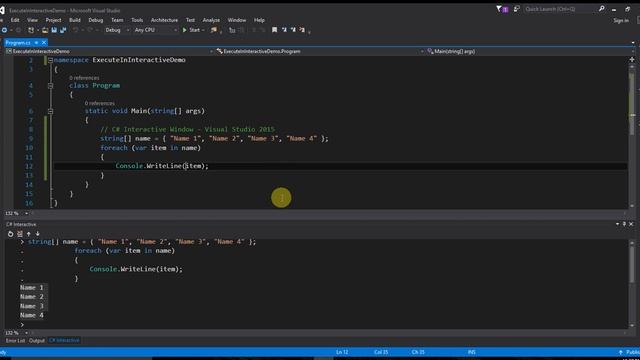Open the Debug configuration dropdown

pos(117,30)
